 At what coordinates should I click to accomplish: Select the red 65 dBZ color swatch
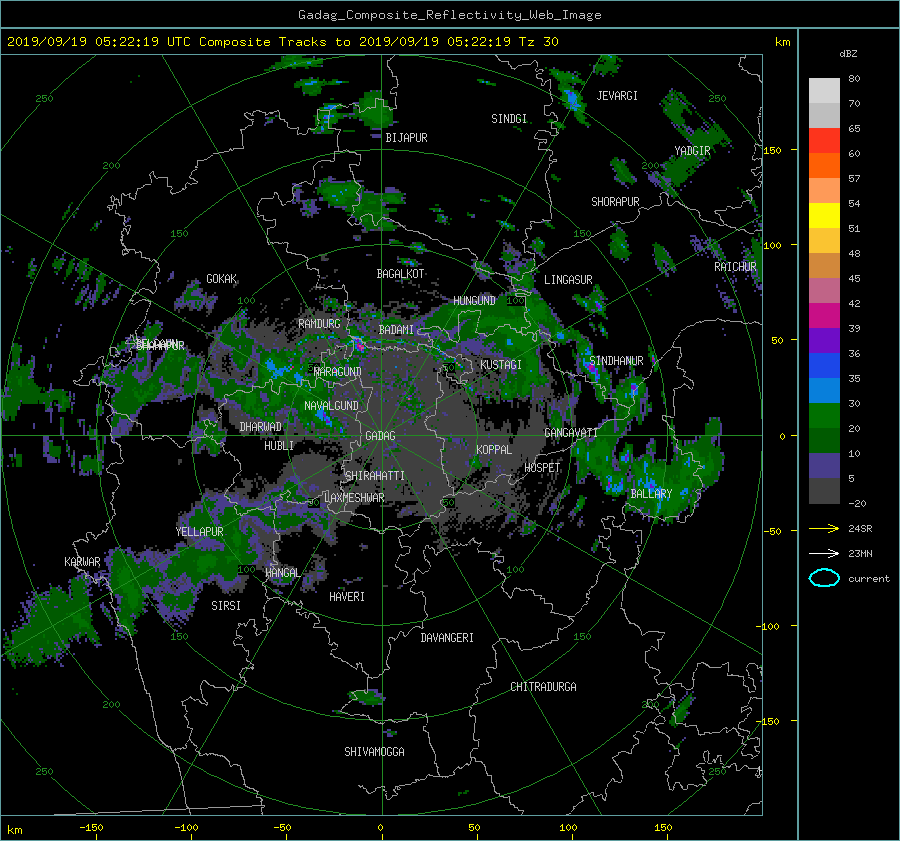point(824,140)
